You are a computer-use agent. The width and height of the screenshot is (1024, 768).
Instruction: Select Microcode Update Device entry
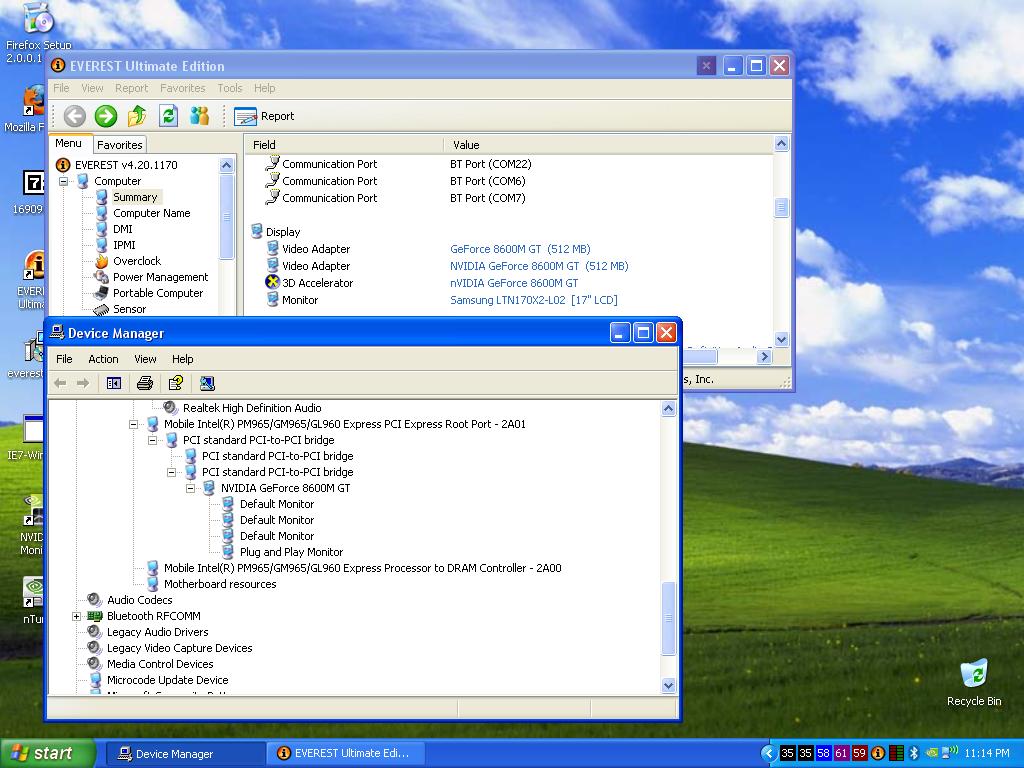167,680
